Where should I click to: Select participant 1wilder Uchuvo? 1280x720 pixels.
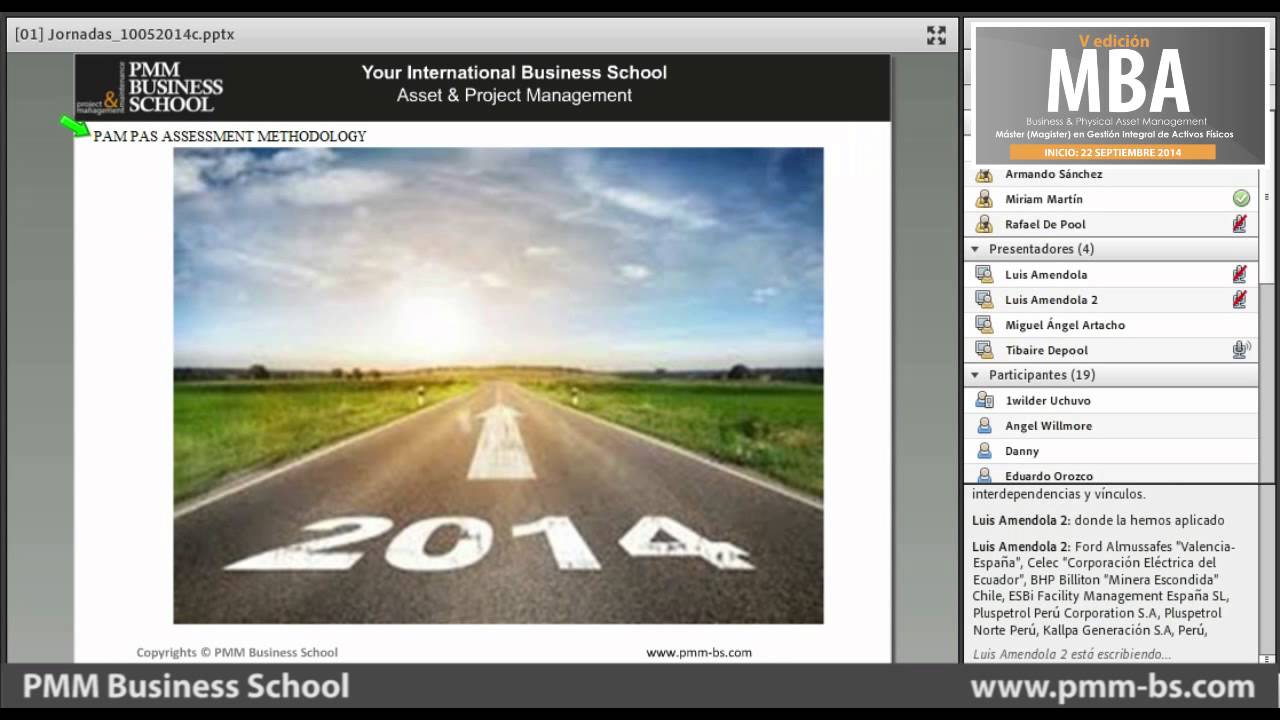pos(1111,400)
